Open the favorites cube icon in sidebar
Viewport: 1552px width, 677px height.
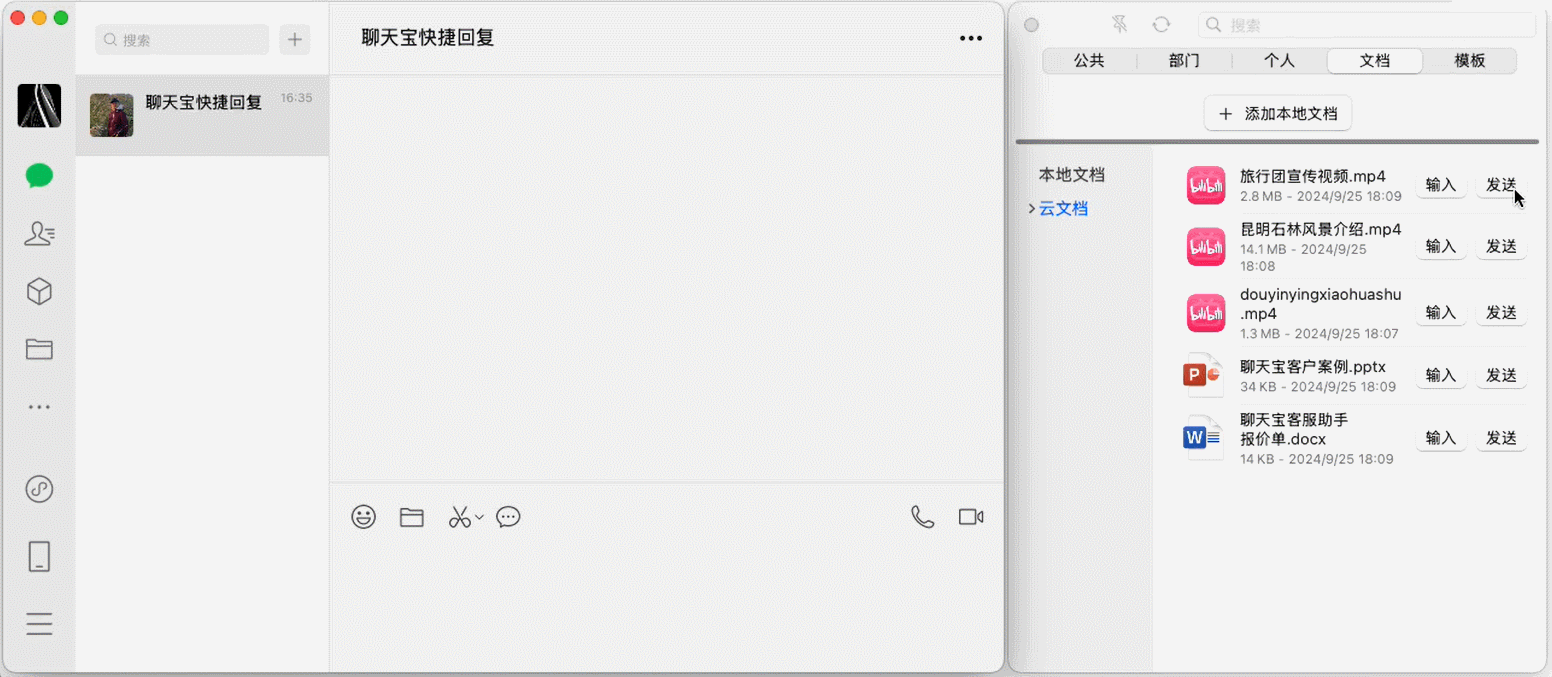tap(39, 292)
